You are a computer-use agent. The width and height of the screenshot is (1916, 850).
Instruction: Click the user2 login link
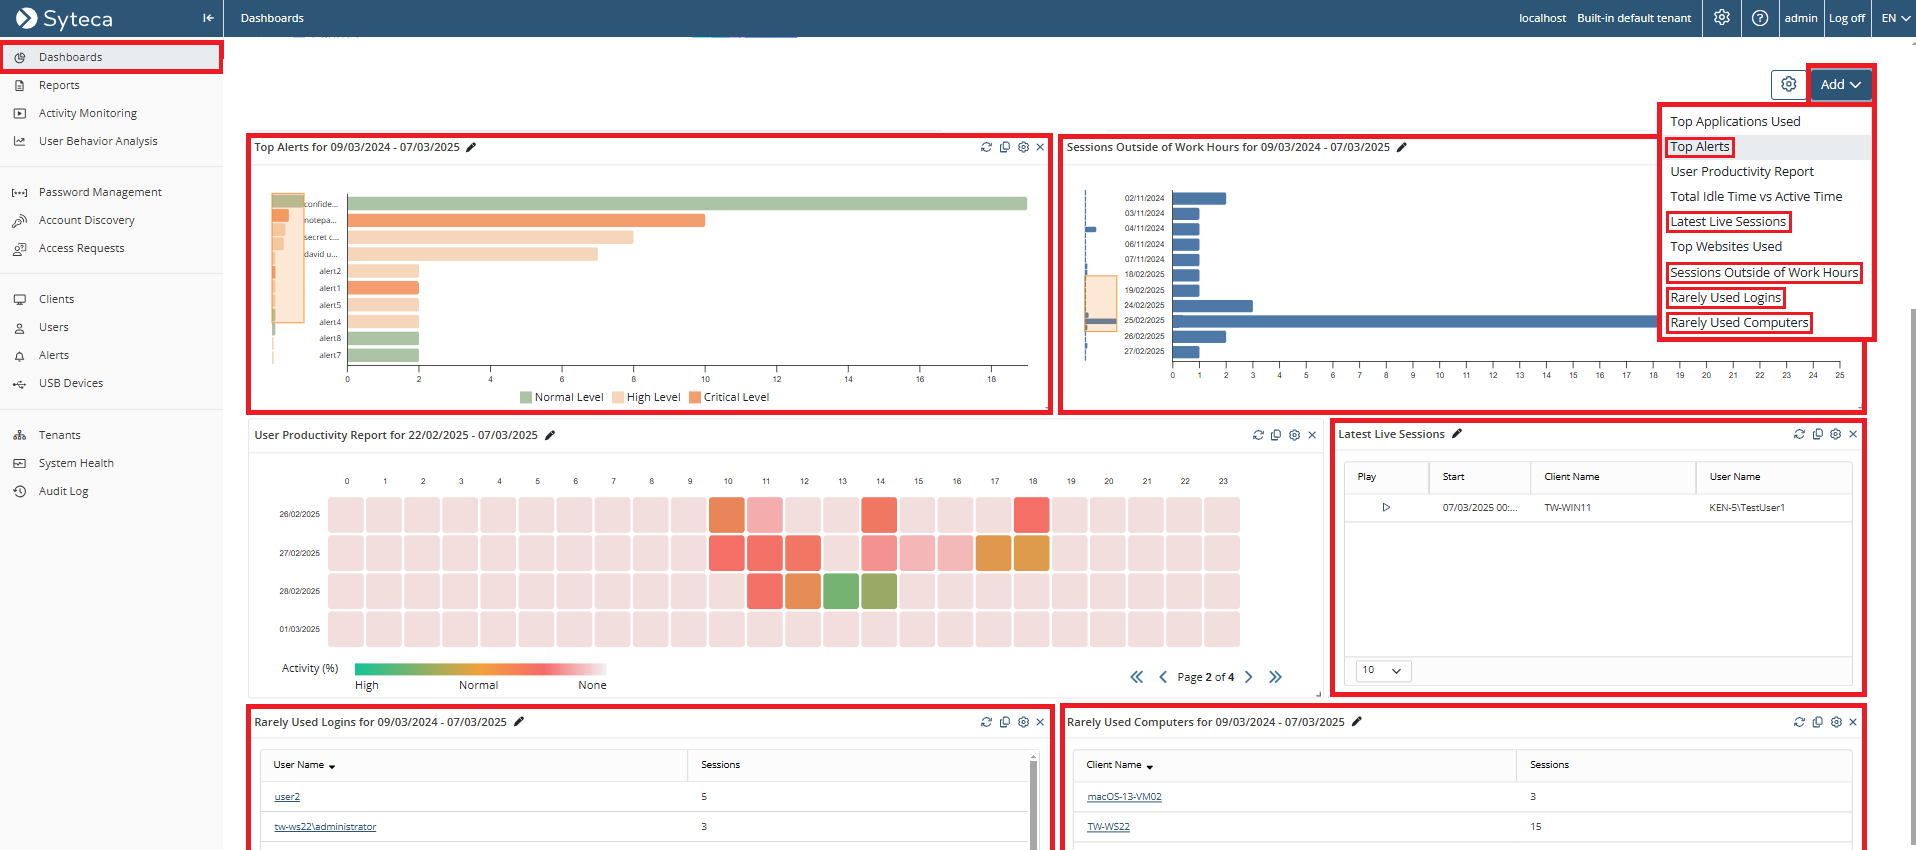(x=287, y=797)
